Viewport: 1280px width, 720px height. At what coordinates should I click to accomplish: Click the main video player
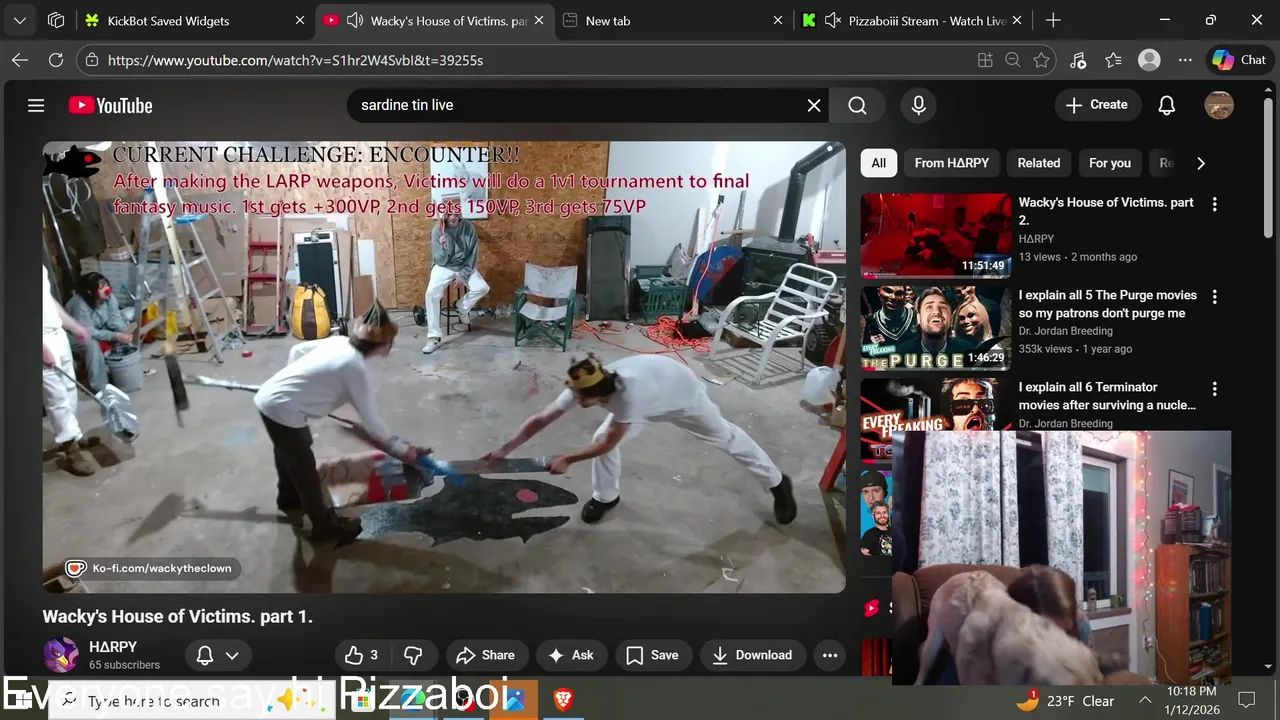coord(444,367)
